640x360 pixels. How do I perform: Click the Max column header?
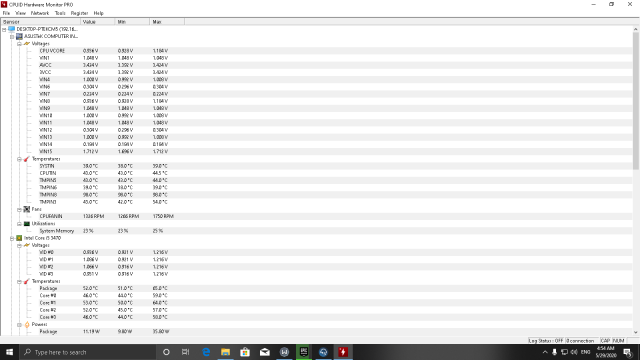point(167,22)
